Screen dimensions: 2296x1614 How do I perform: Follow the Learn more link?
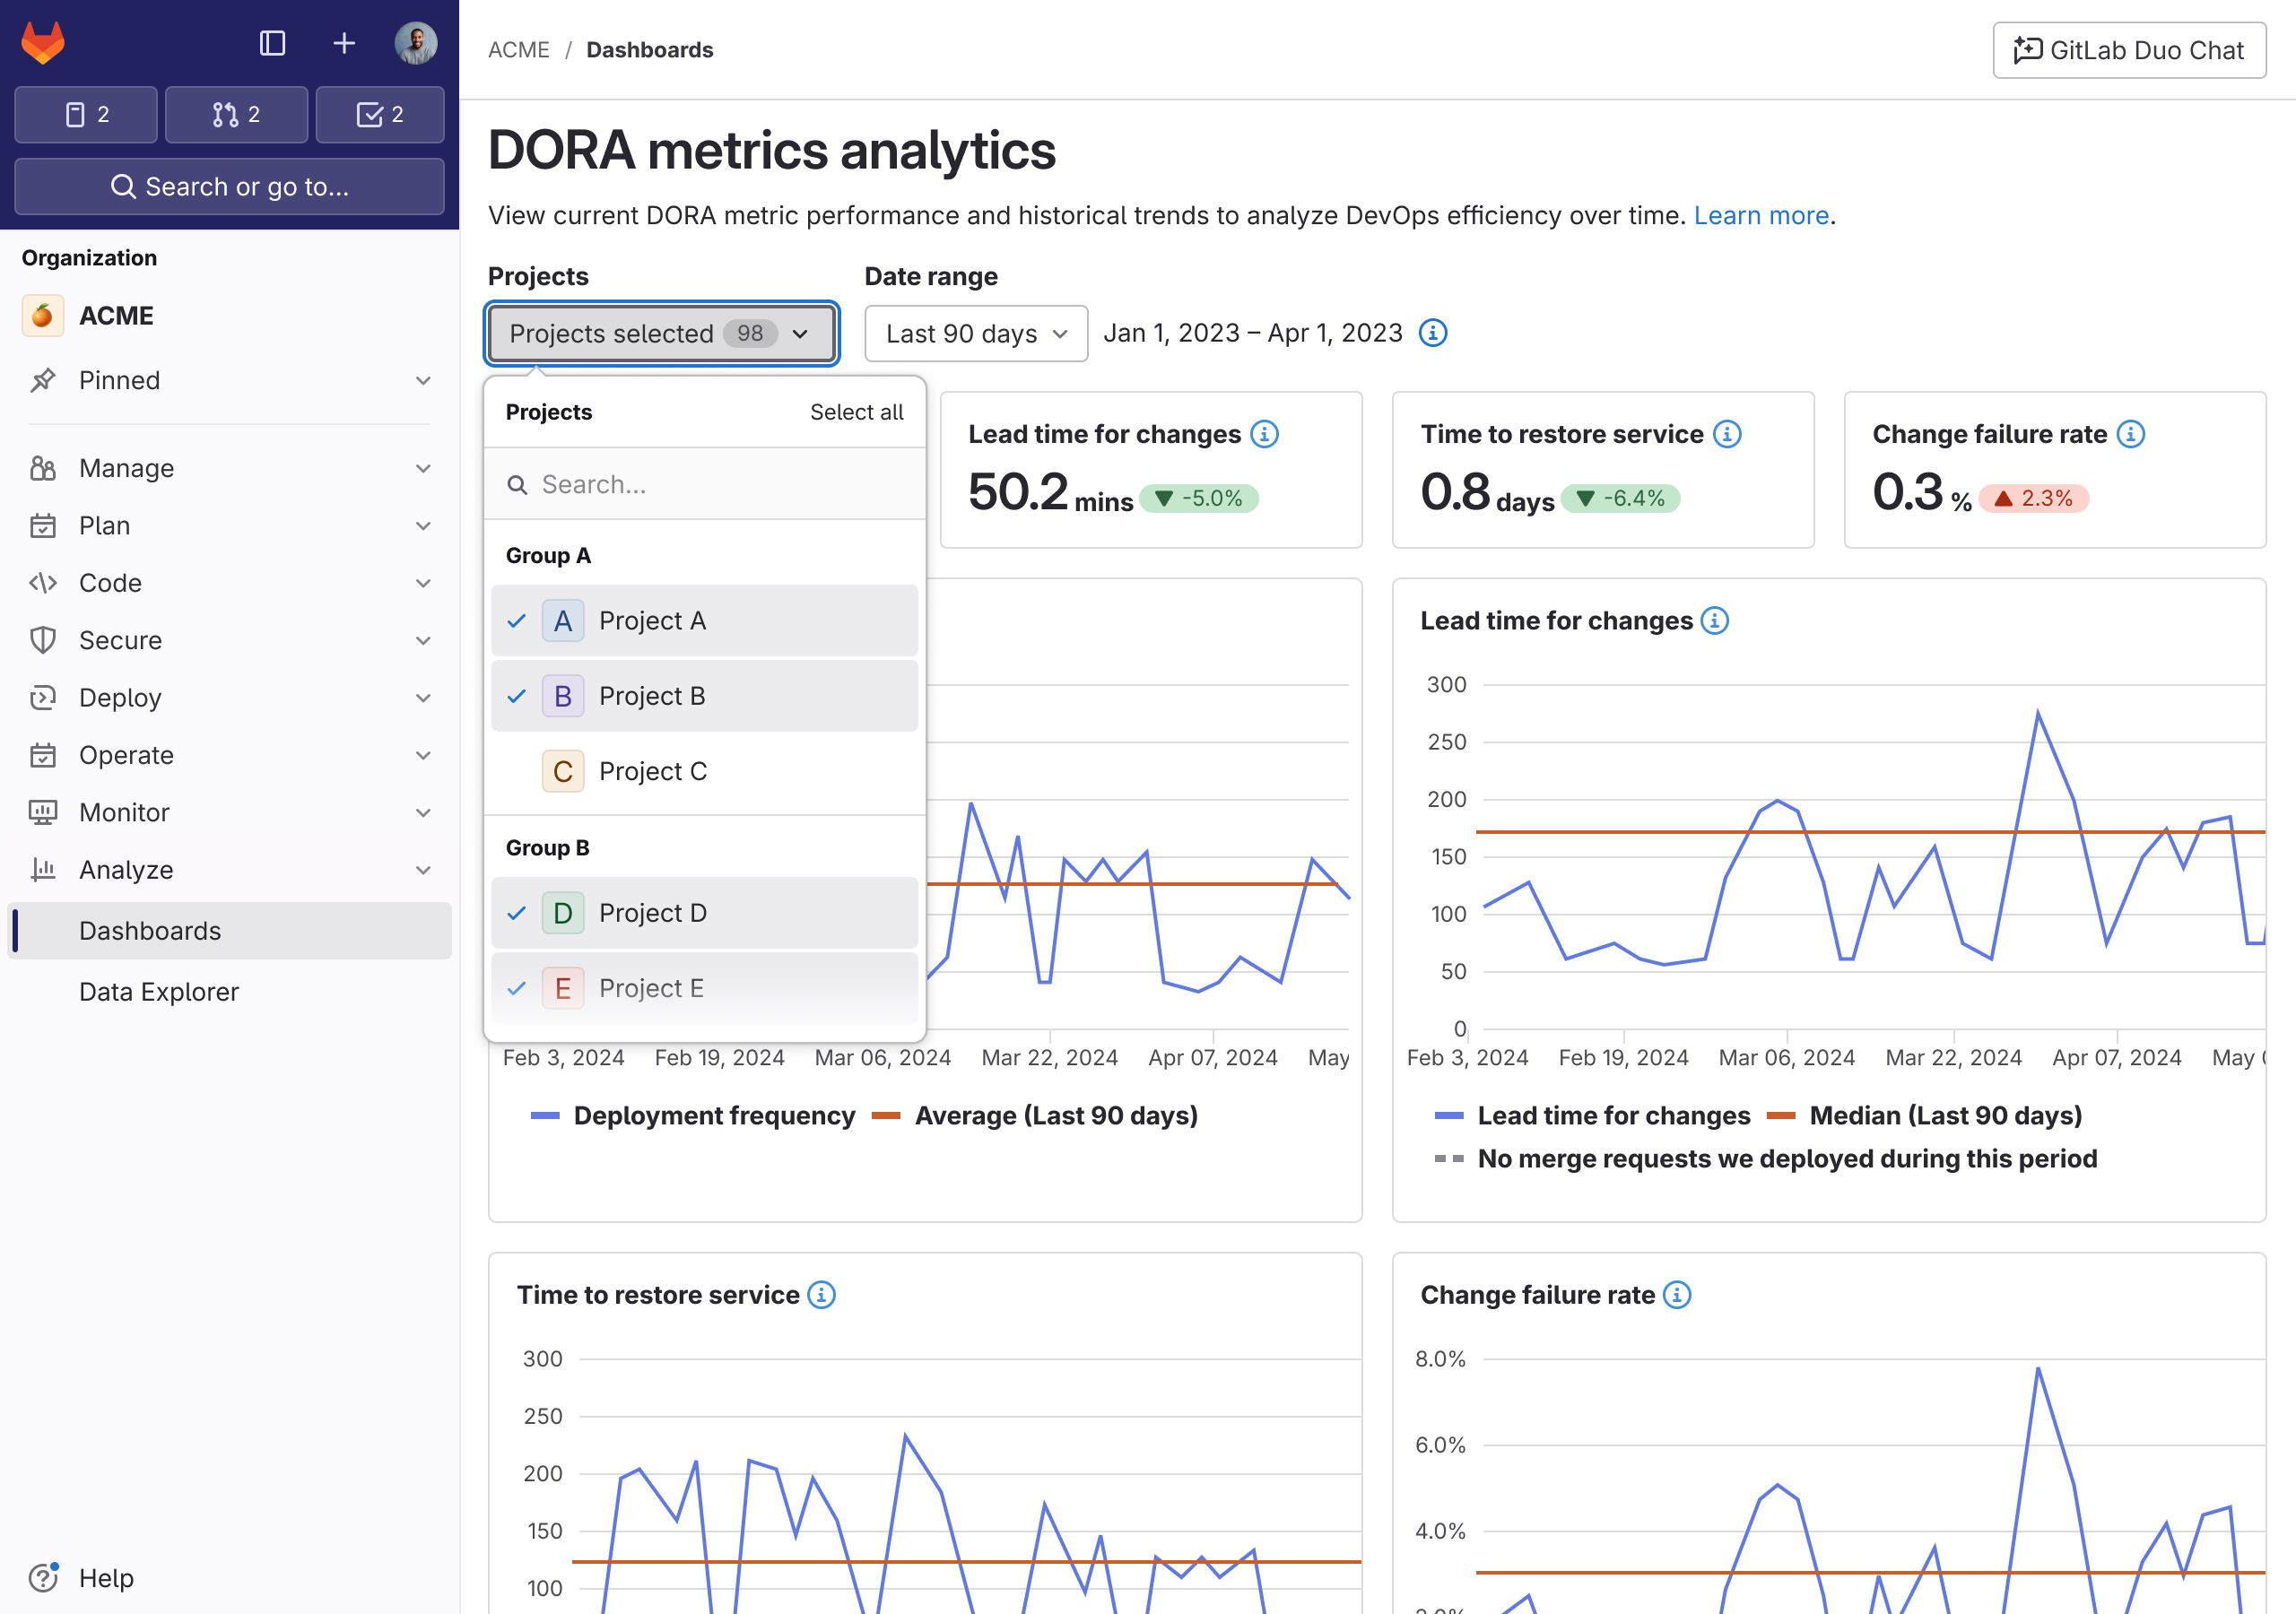pos(1760,216)
